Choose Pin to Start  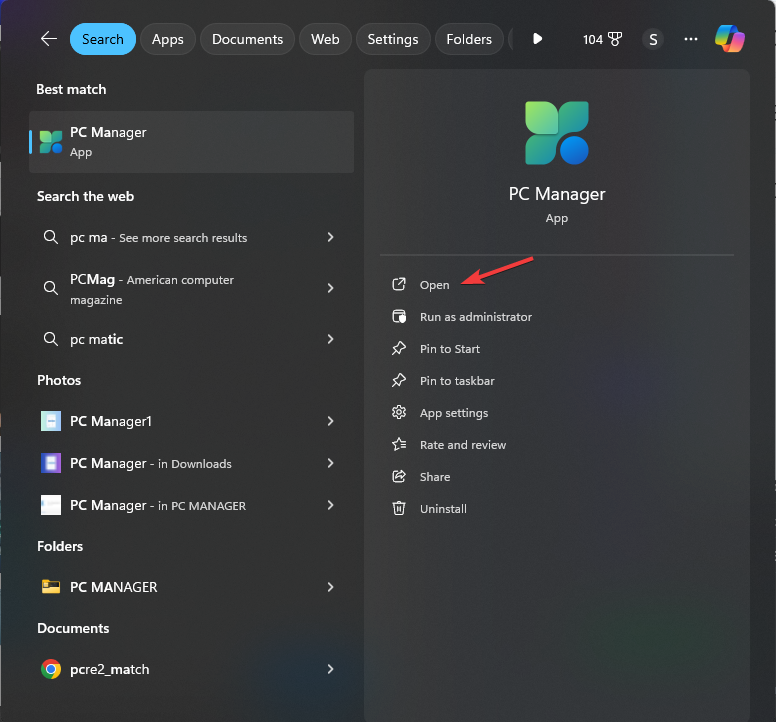click(450, 349)
